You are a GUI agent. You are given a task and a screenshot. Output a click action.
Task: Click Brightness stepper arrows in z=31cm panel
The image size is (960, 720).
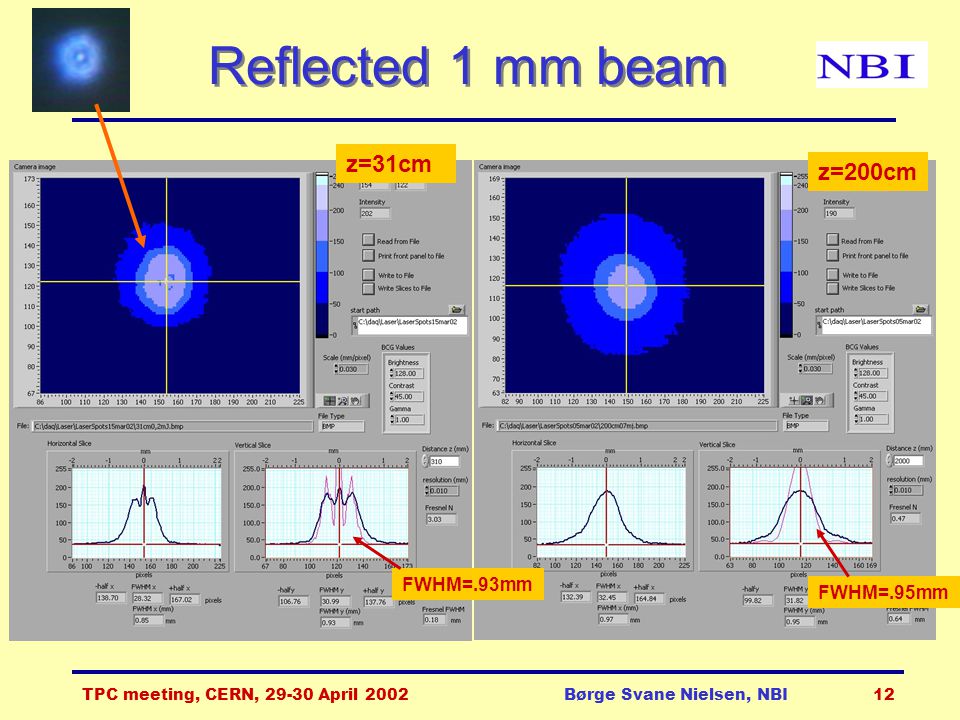392,373
